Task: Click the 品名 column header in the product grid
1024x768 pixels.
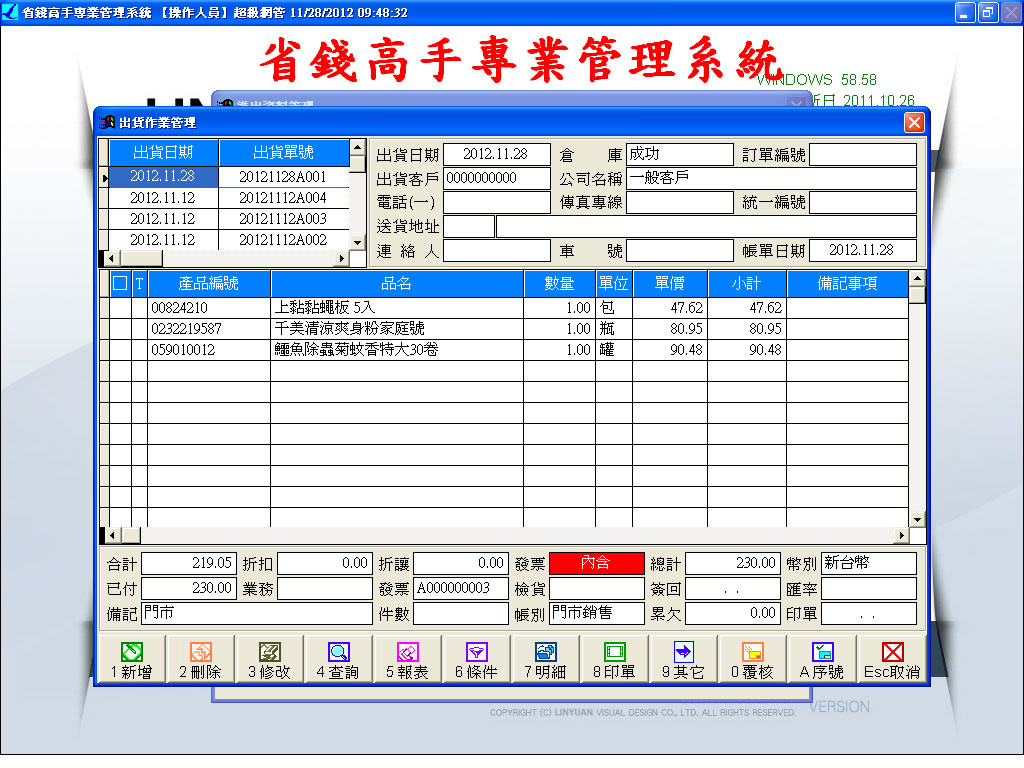Action: [x=397, y=283]
